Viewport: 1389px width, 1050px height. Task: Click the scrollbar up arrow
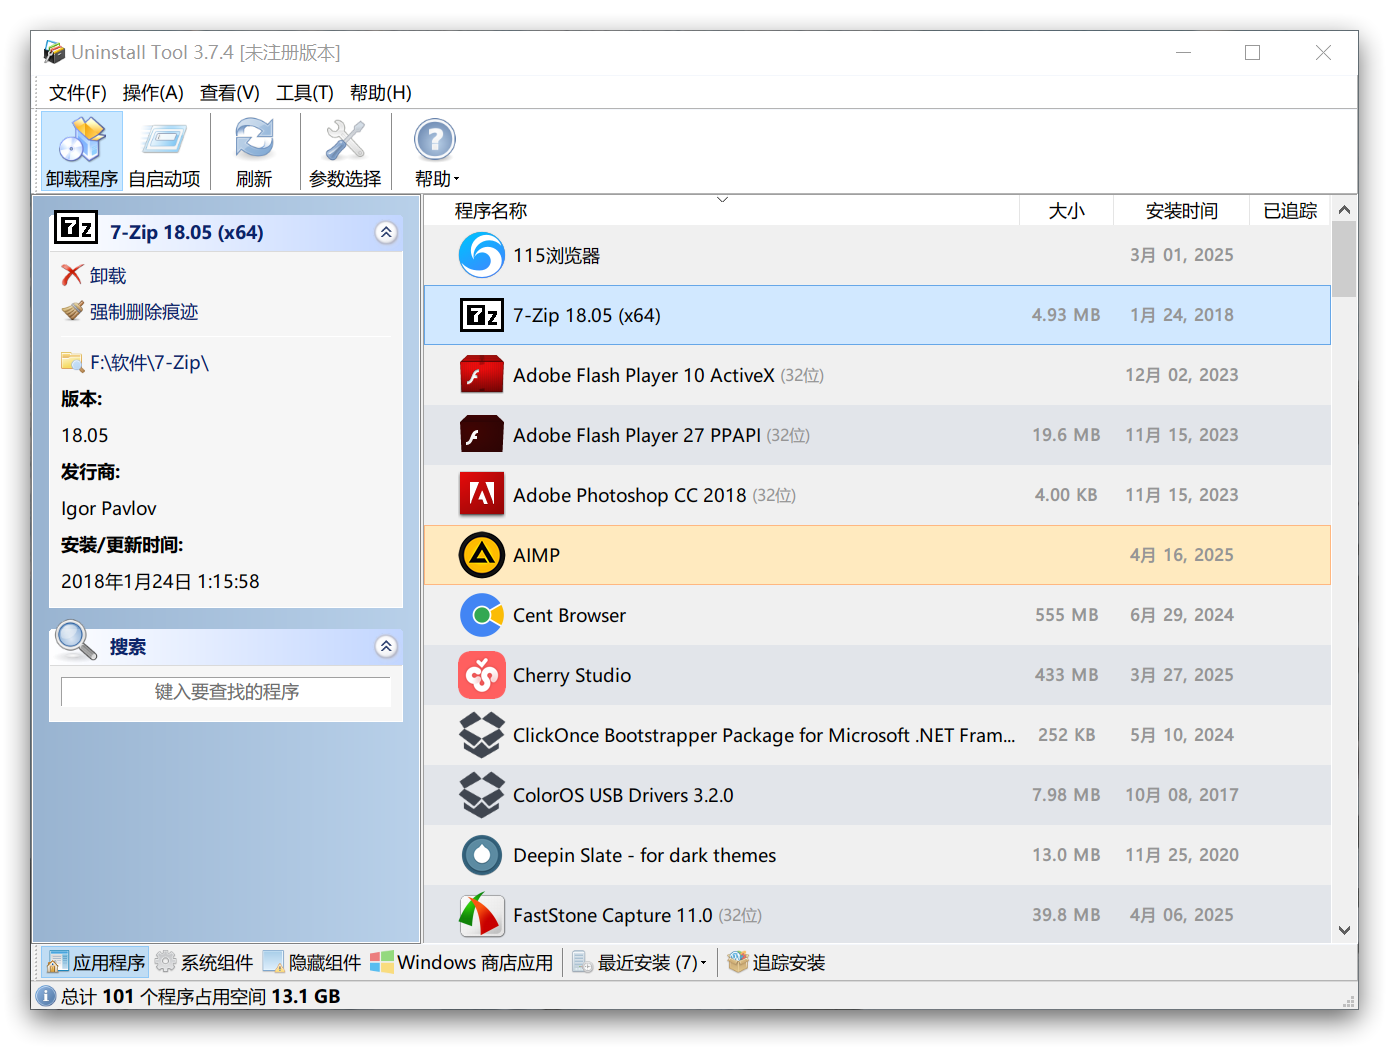(1344, 210)
